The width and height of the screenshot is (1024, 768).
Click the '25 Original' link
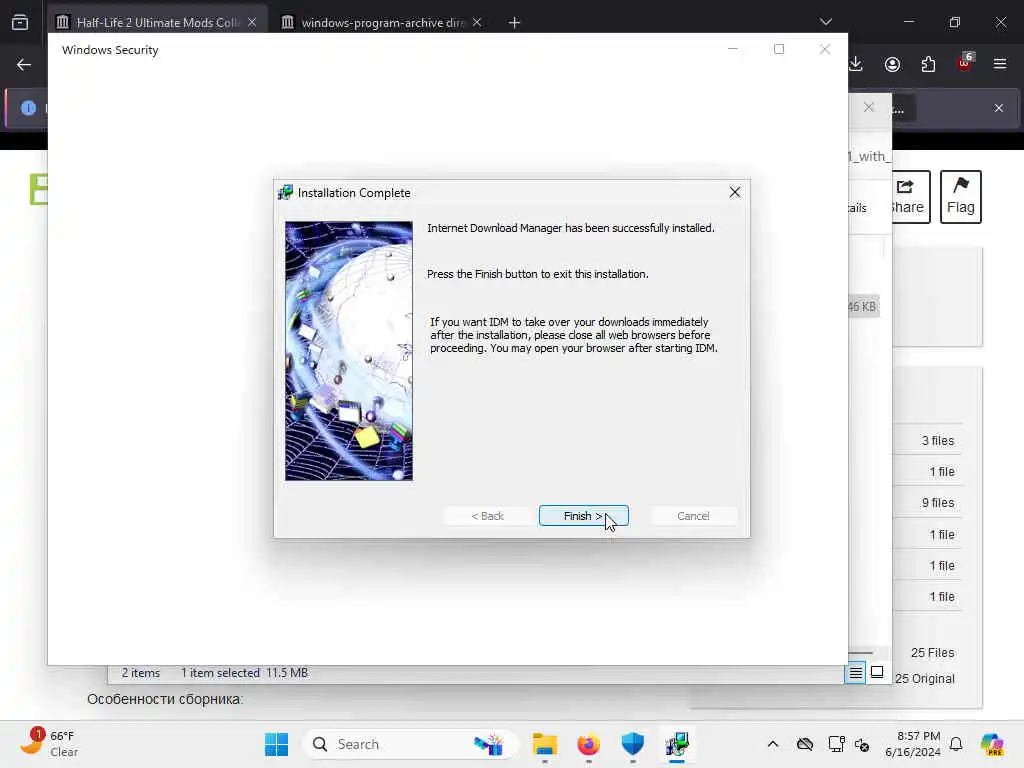tap(925, 679)
